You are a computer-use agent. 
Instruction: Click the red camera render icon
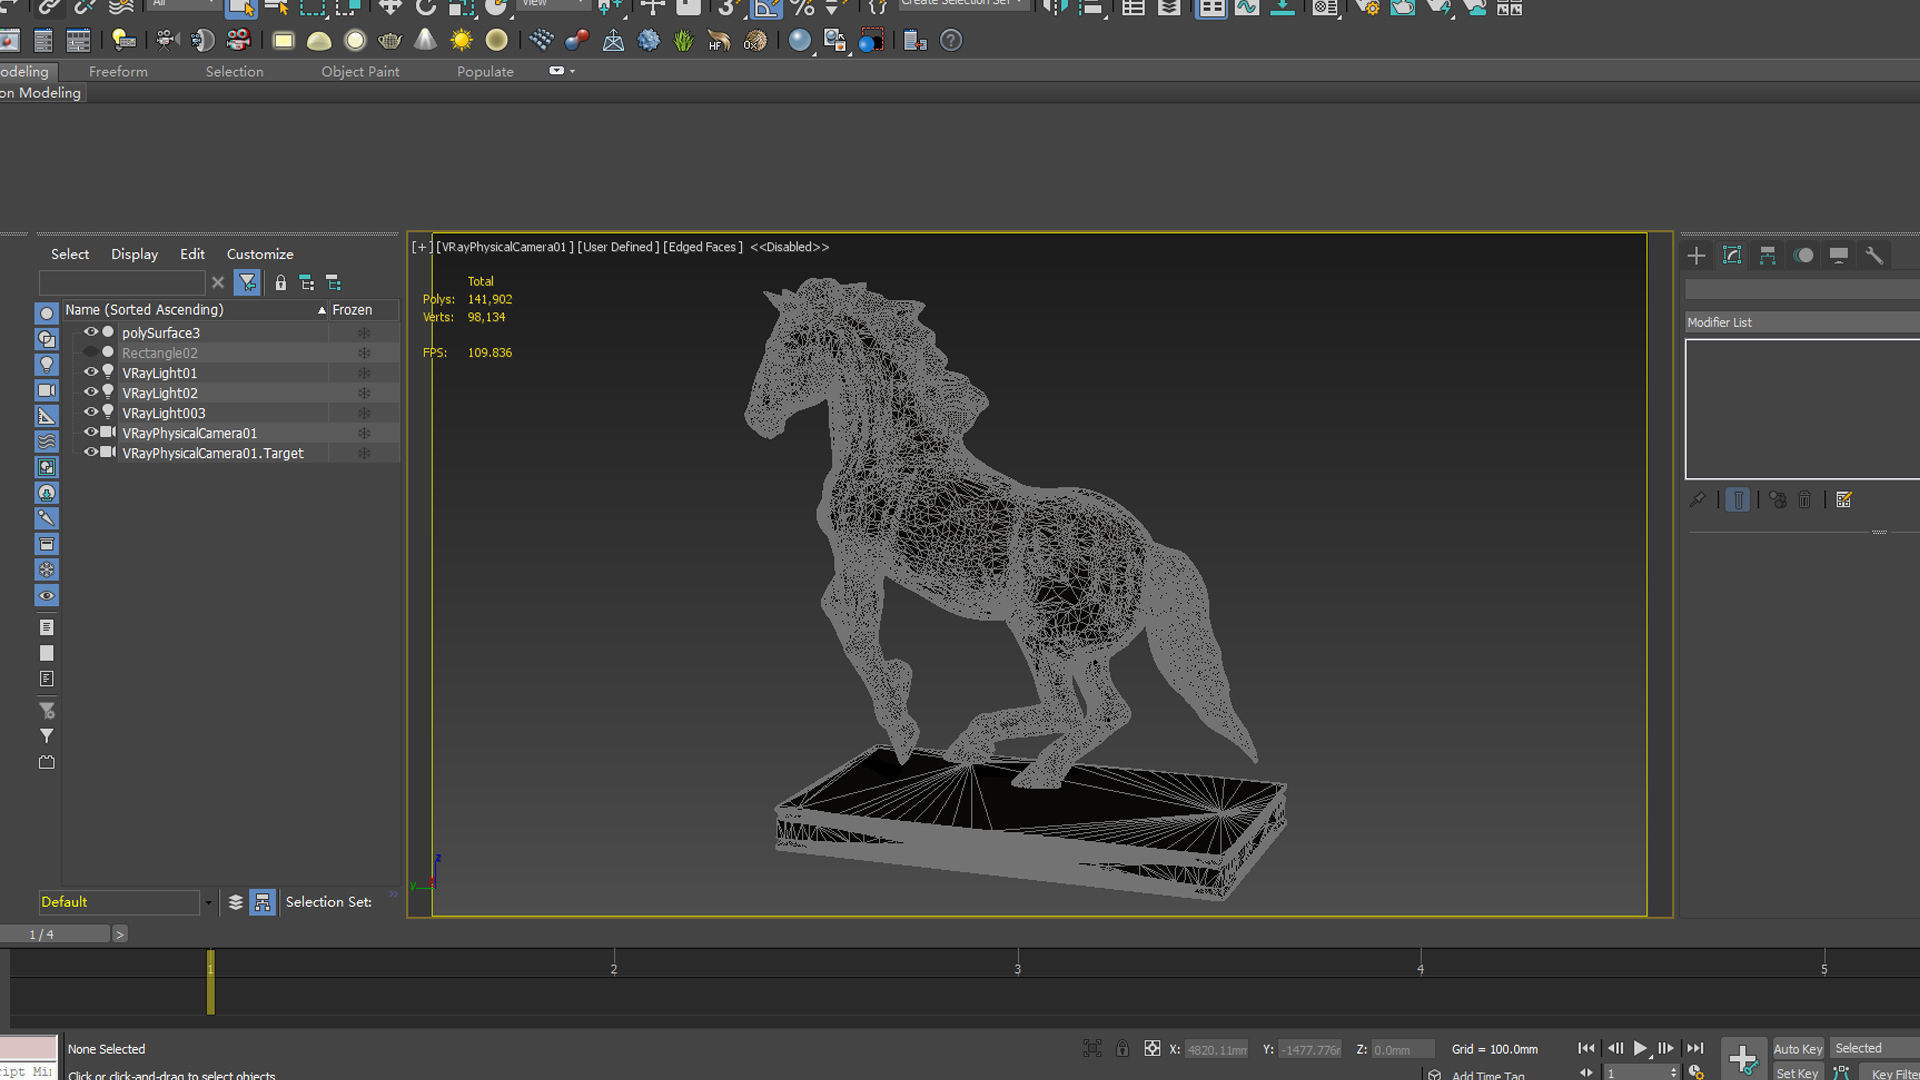point(238,40)
